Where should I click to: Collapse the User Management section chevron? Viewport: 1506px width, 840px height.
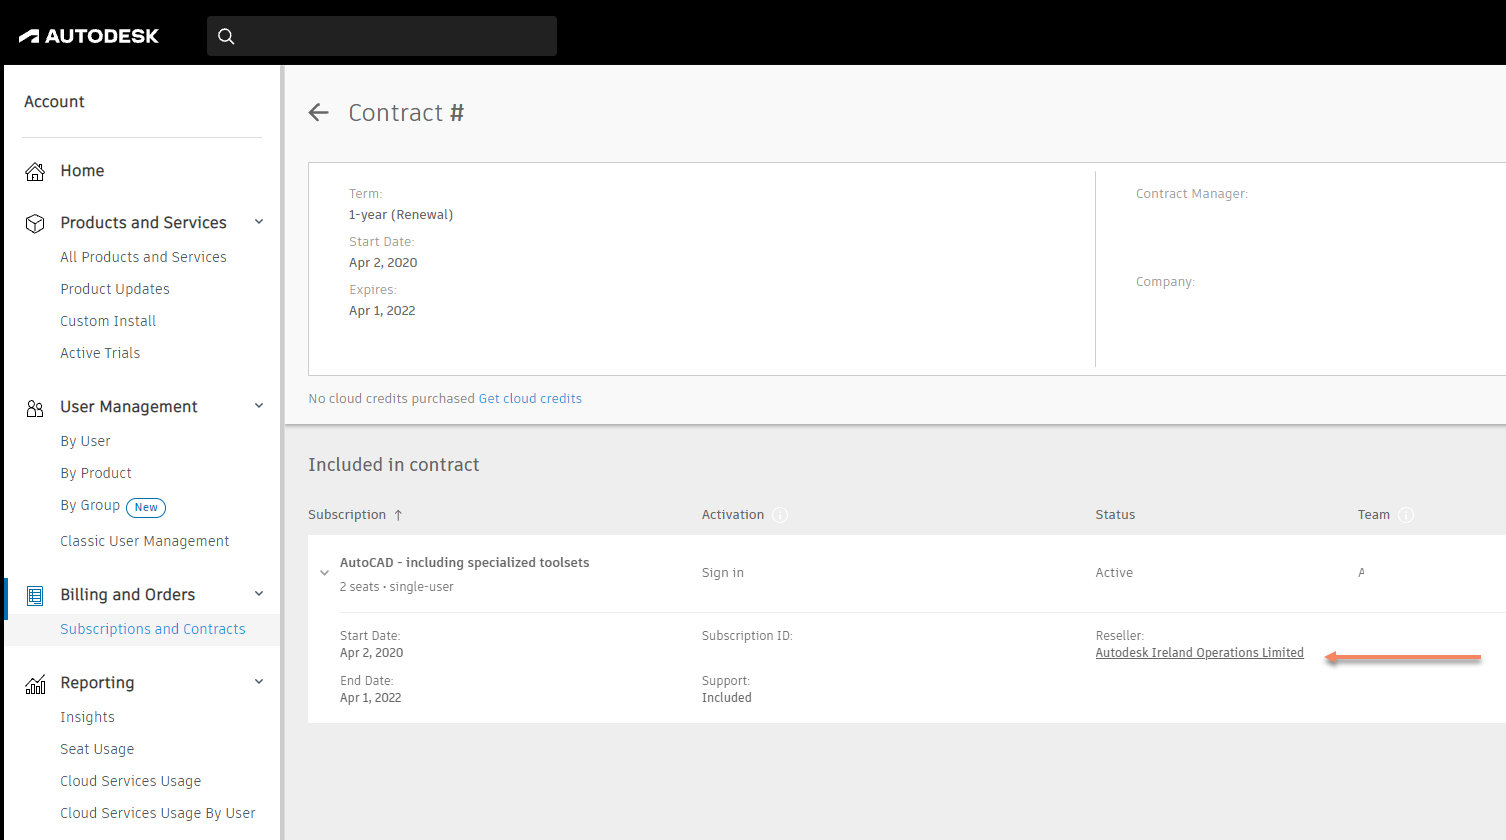pyautogui.click(x=259, y=406)
